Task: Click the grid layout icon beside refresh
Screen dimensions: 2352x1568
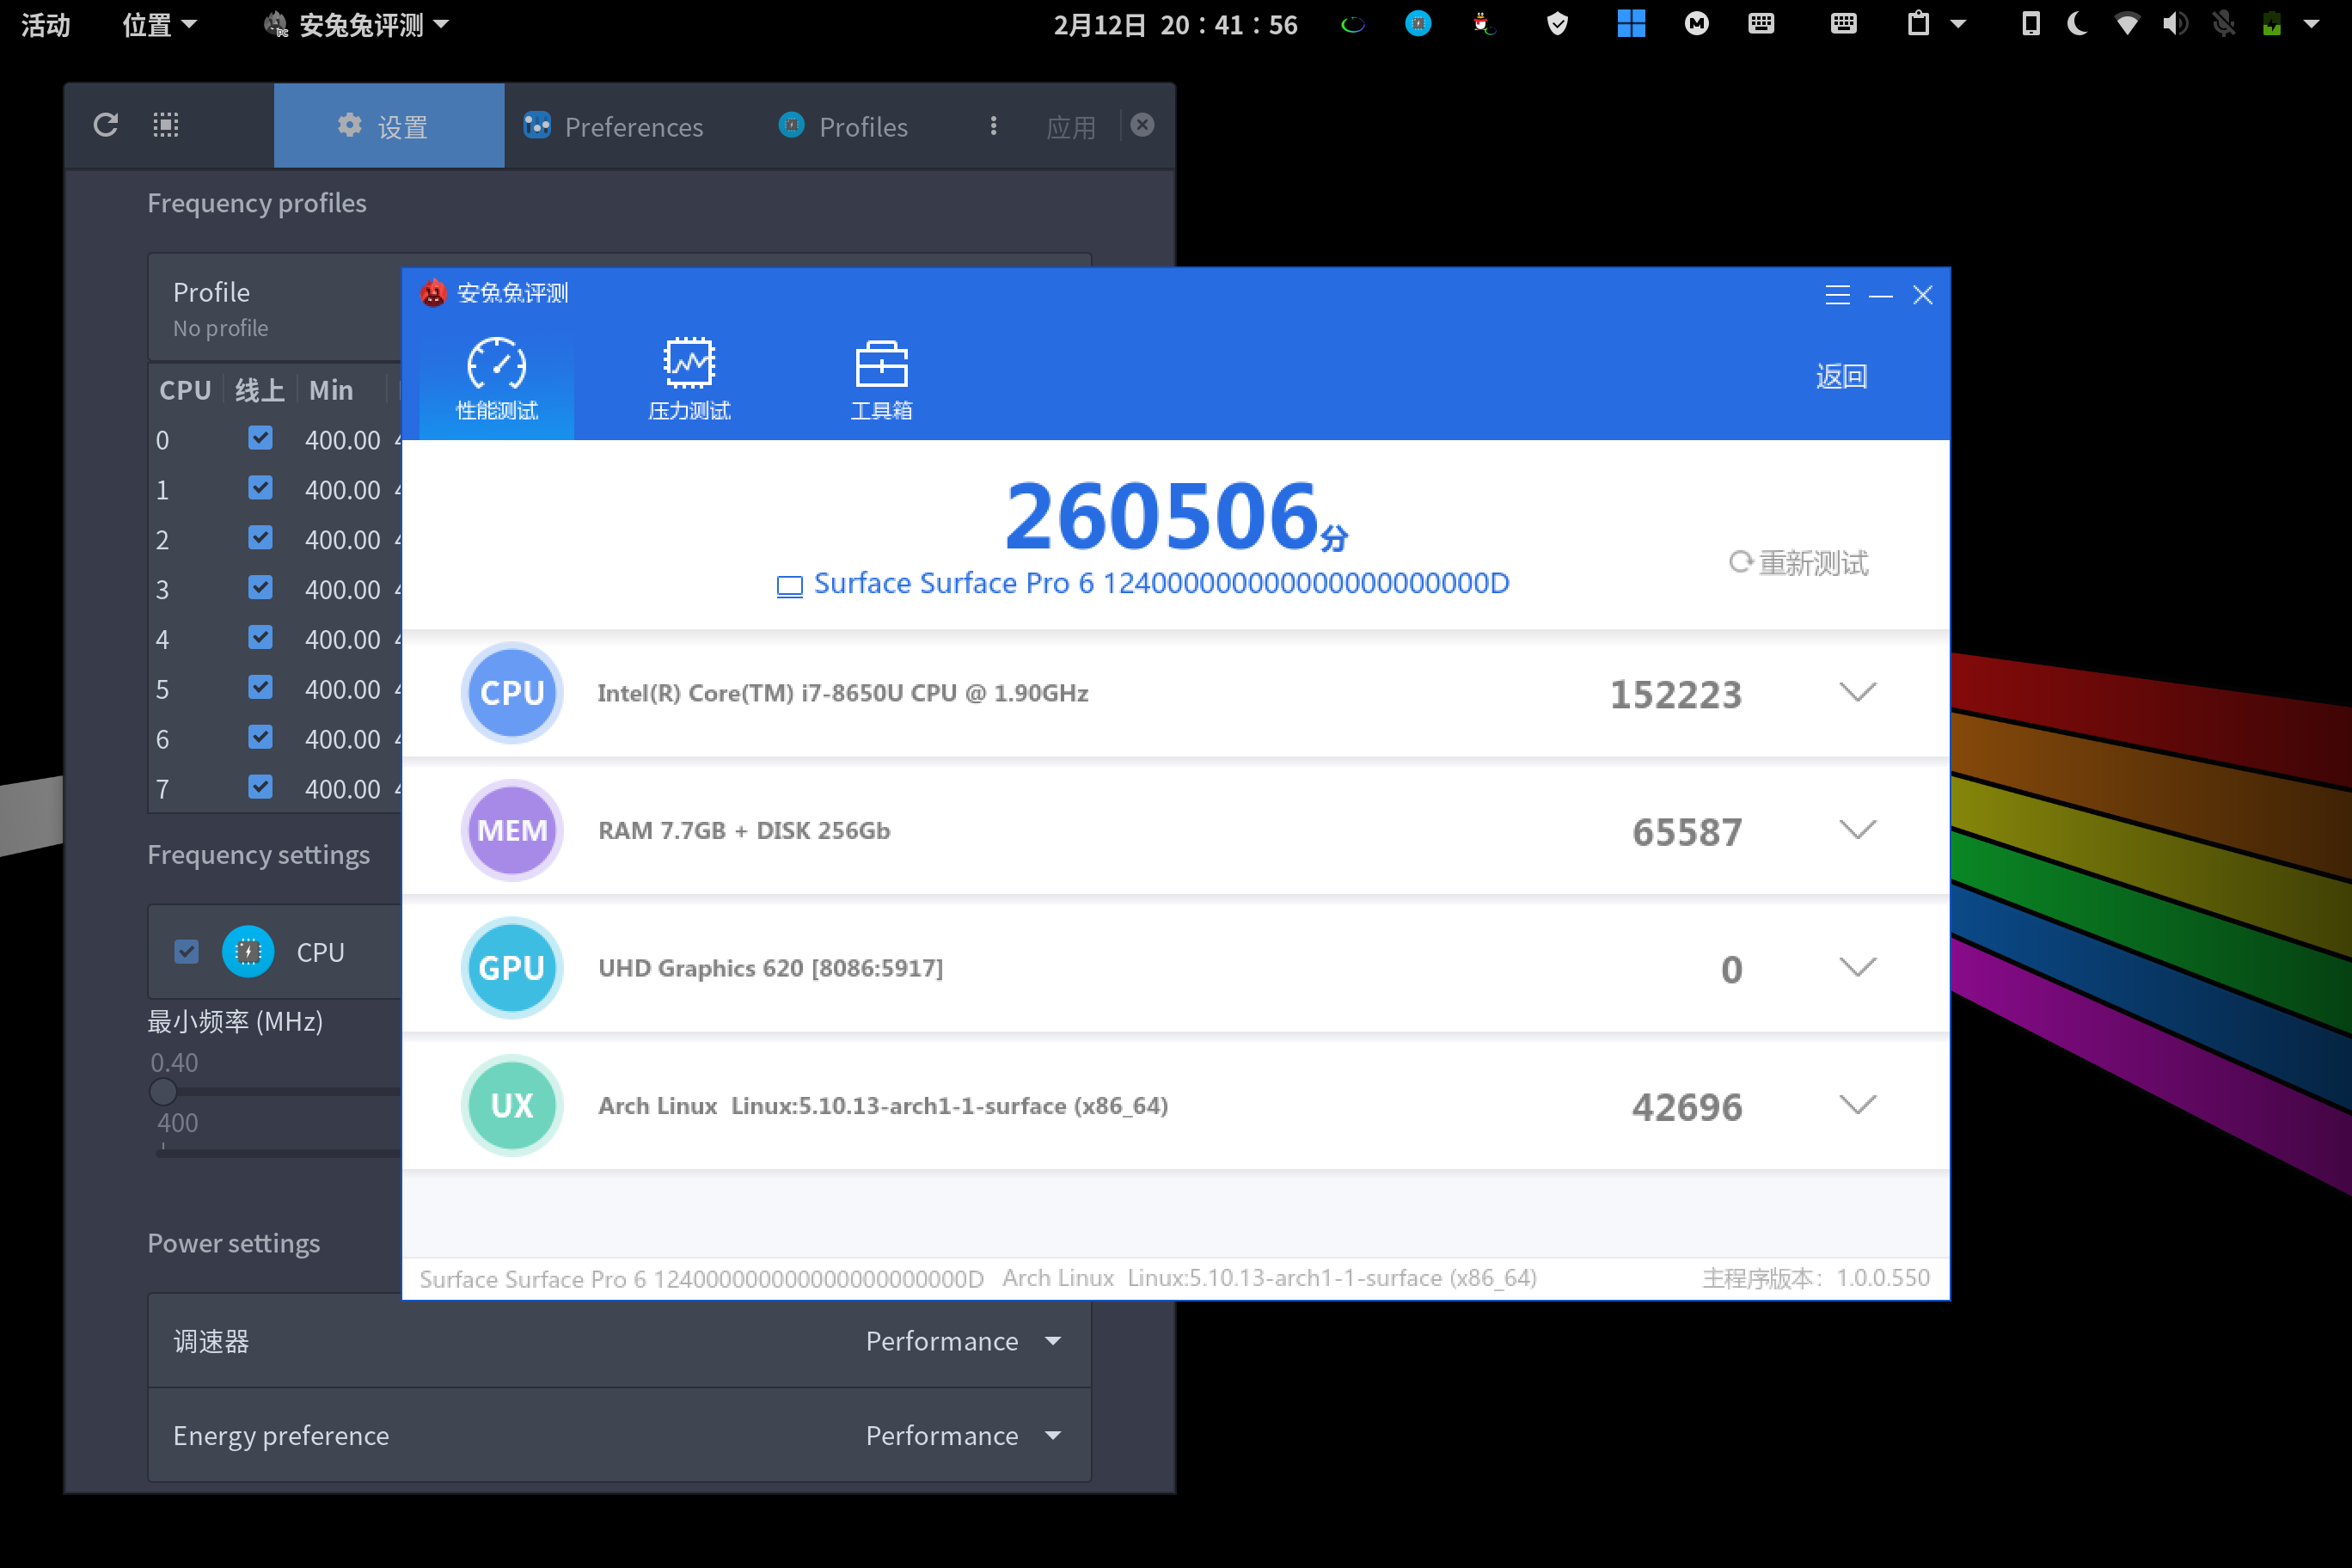Action: click(166, 125)
